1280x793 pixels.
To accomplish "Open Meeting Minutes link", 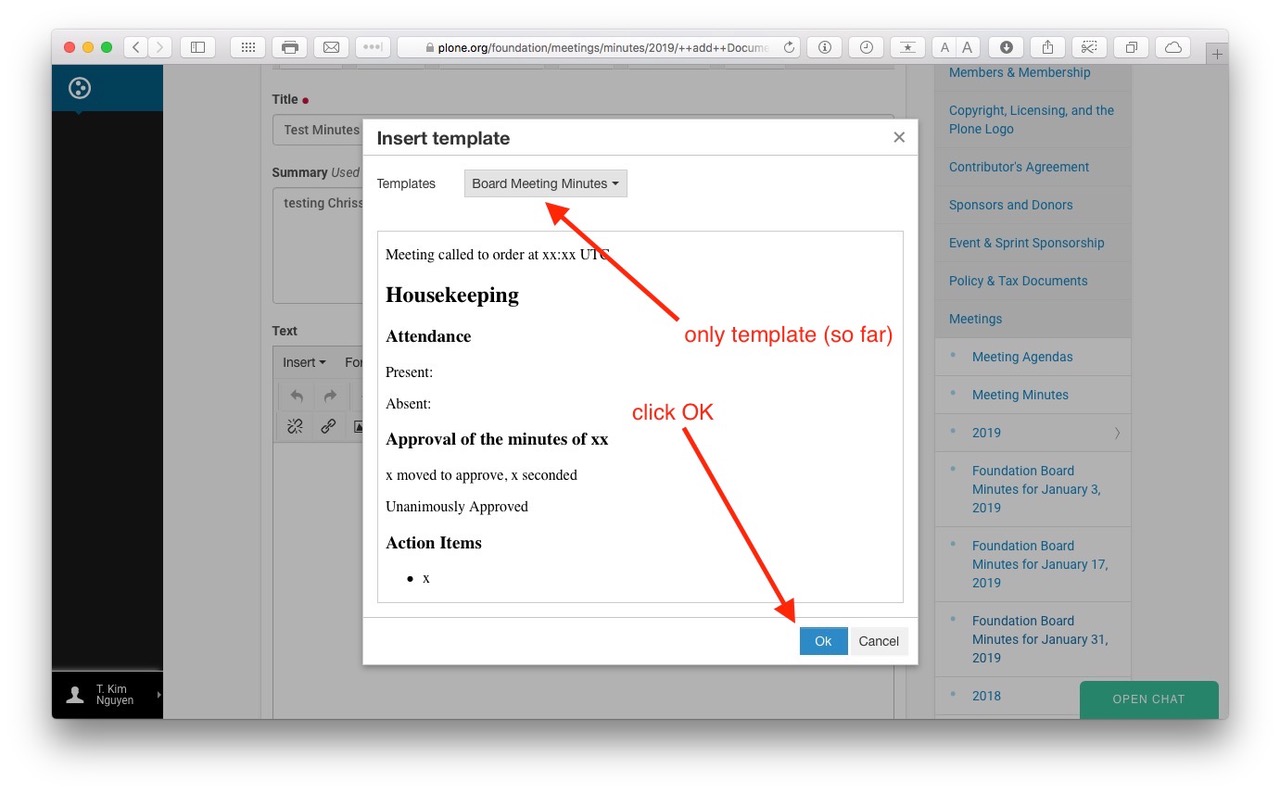I will (1020, 395).
